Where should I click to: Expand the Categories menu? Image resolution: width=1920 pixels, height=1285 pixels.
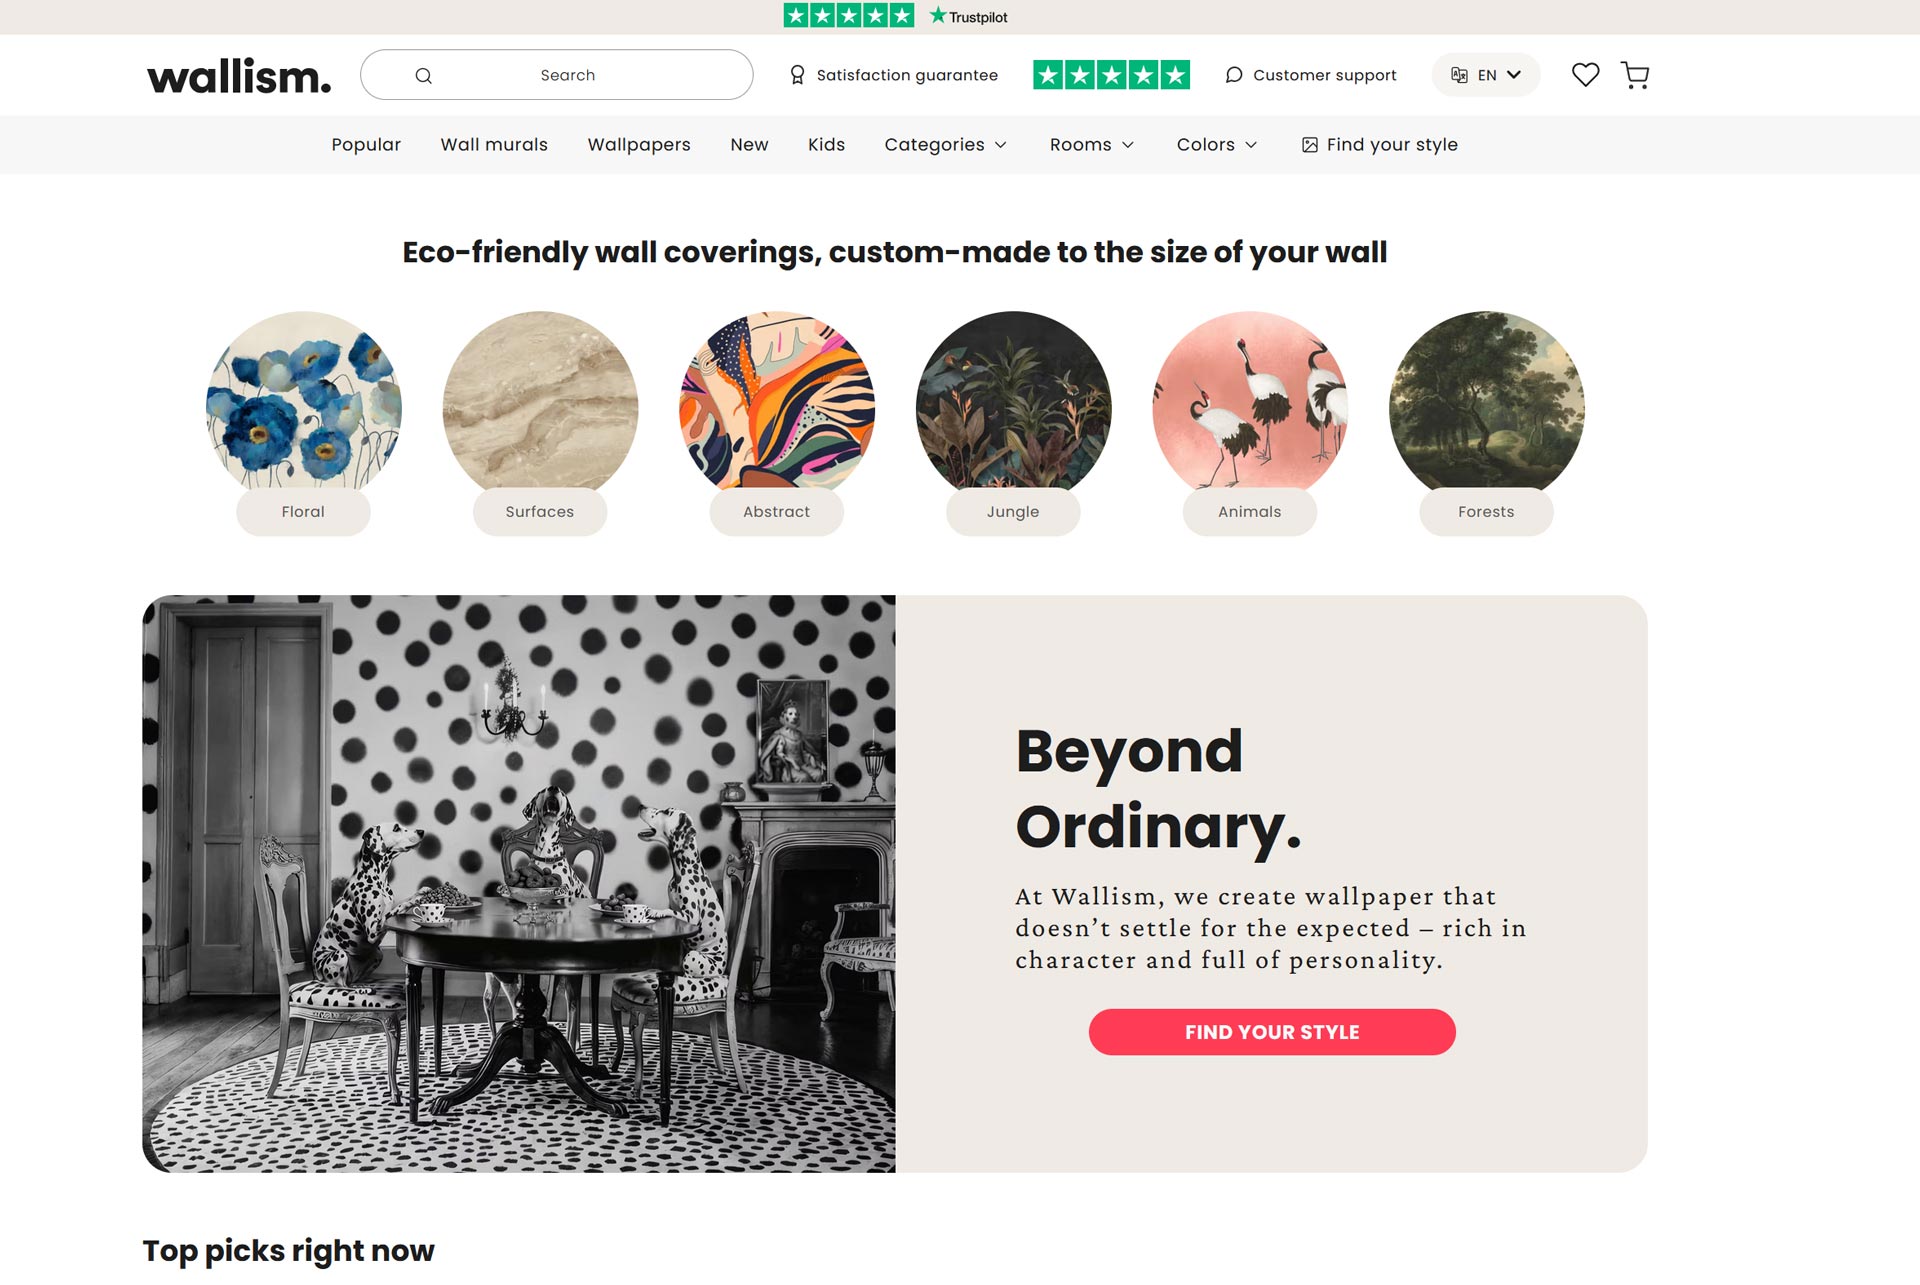point(945,145)
